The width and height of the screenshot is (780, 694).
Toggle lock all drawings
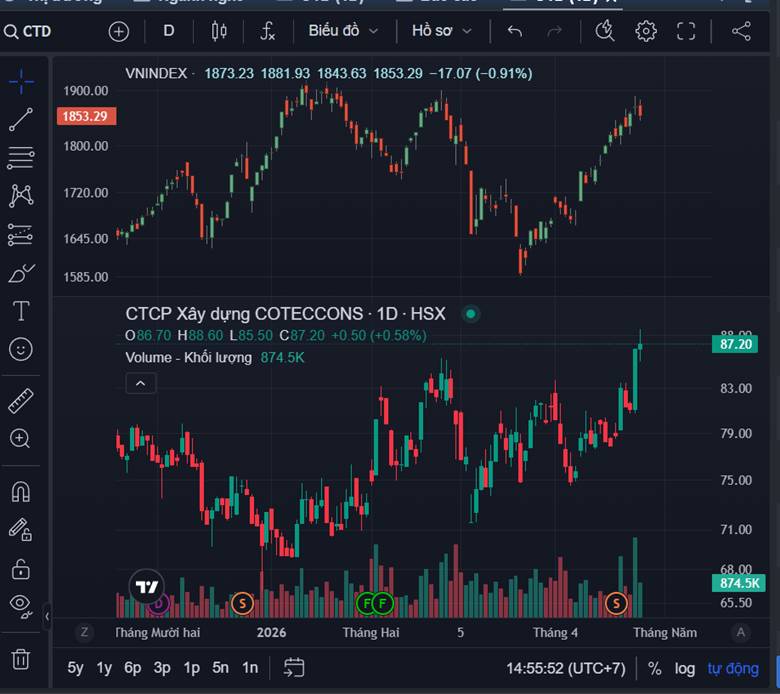pos(21,569)
